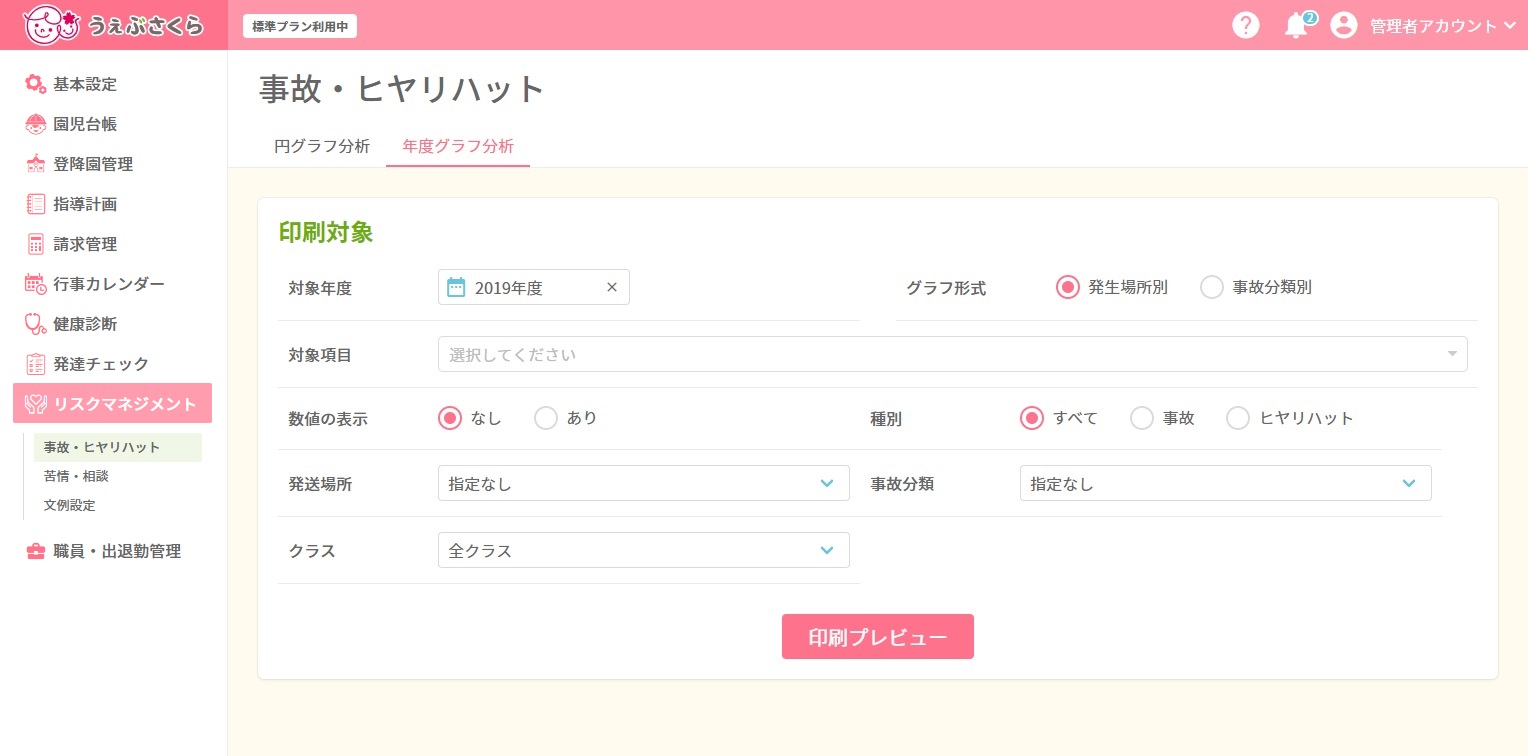Click the リスクマネジメント hands icon
This screenshot has height=756, width=1528.
(x=36, y=404)
